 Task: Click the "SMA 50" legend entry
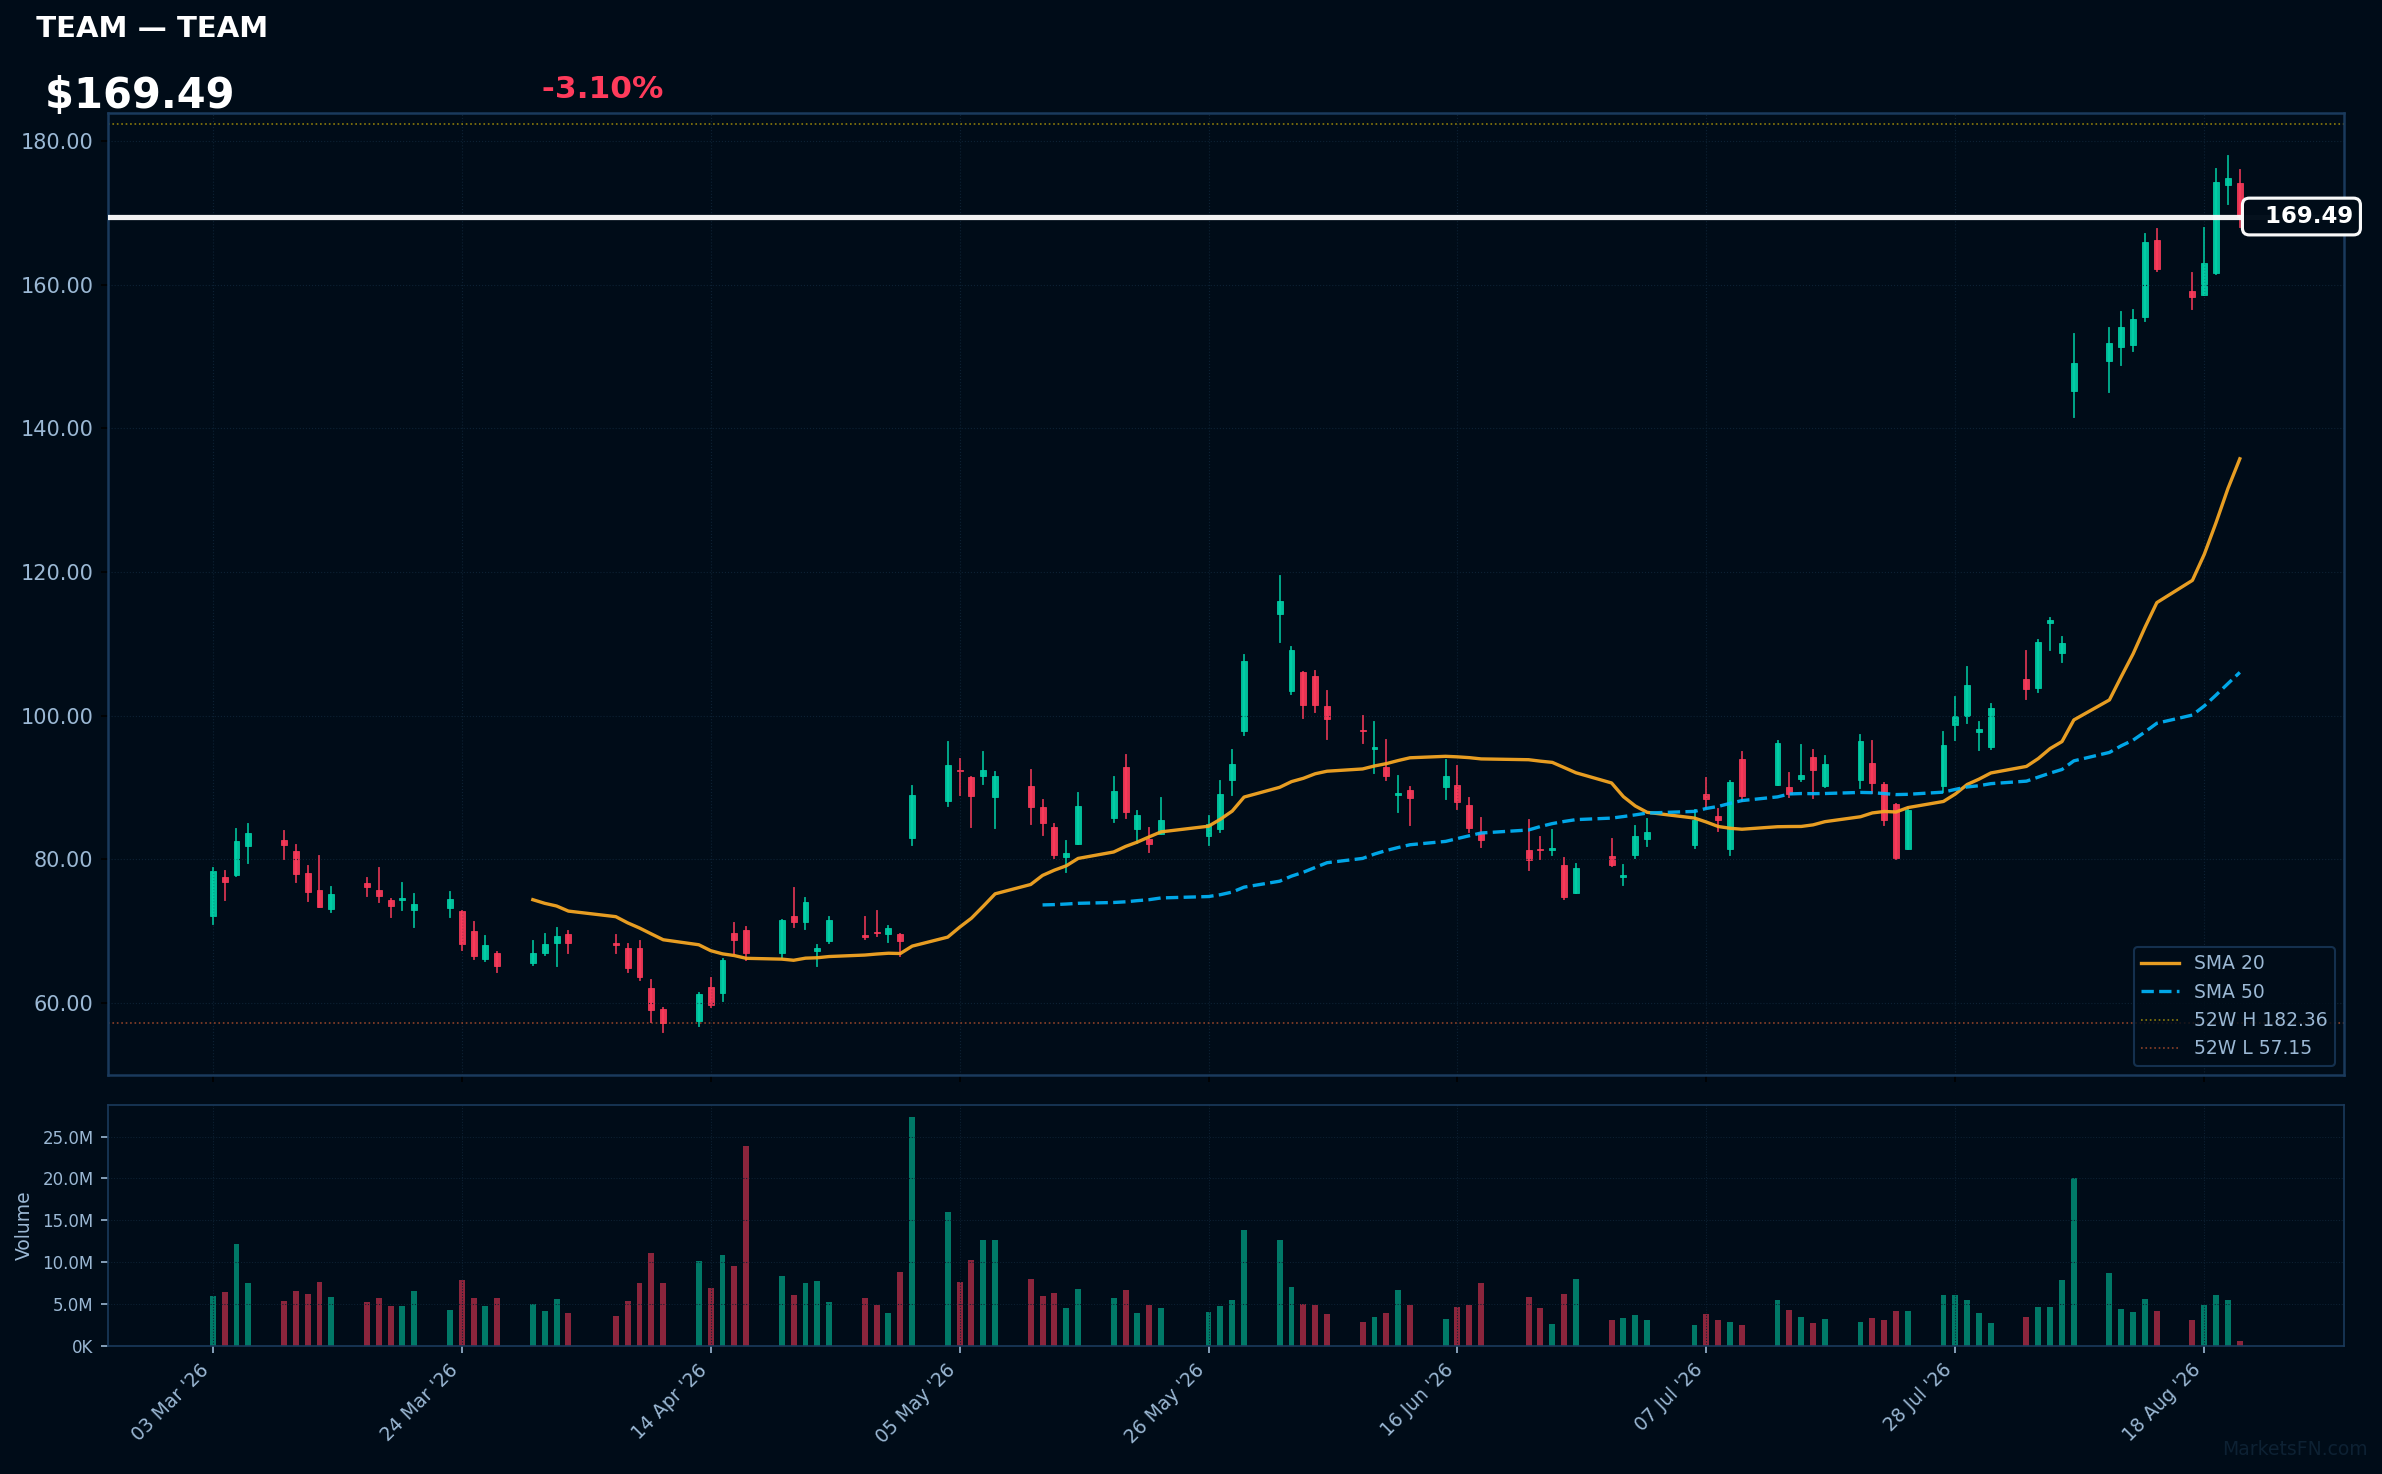(x=2202, y=992)
